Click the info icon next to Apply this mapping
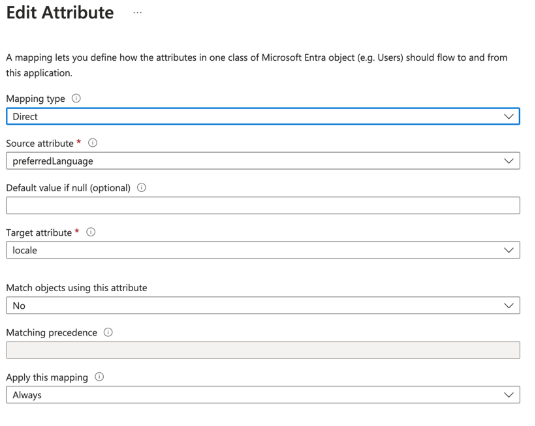 click(99, 377)
